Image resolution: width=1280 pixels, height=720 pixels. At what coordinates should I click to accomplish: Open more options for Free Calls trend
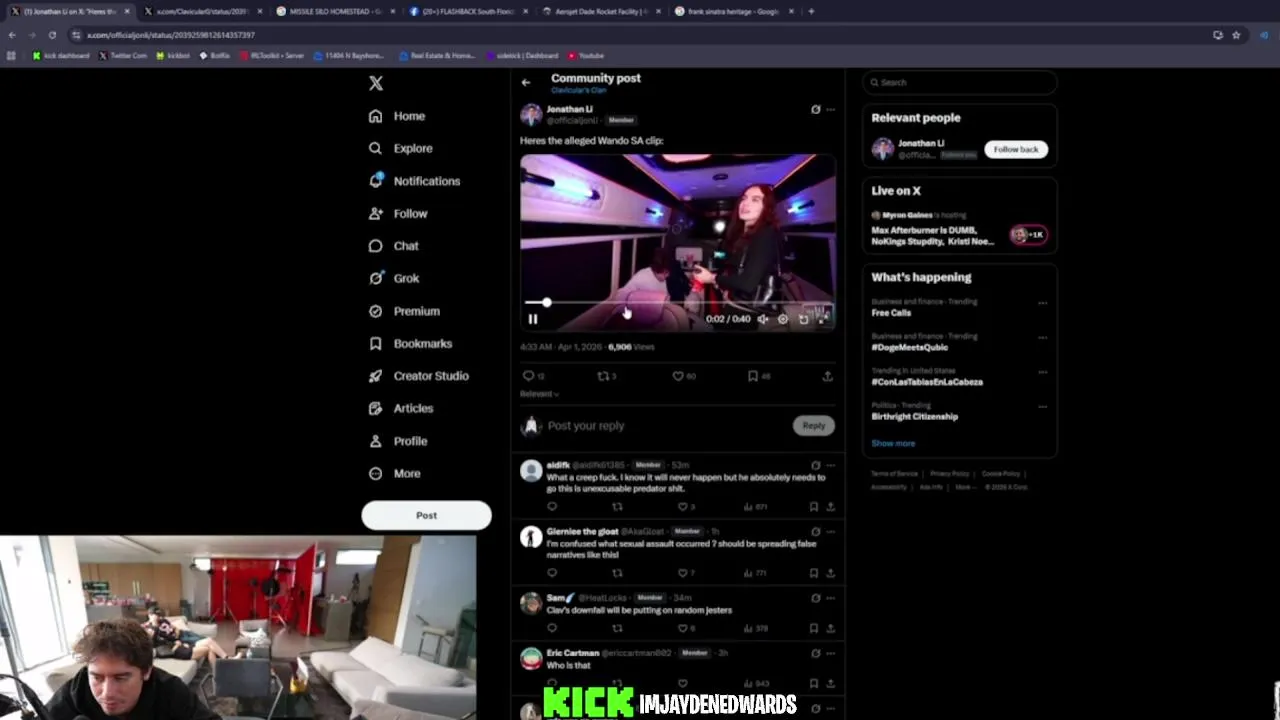coord(1042,302)
